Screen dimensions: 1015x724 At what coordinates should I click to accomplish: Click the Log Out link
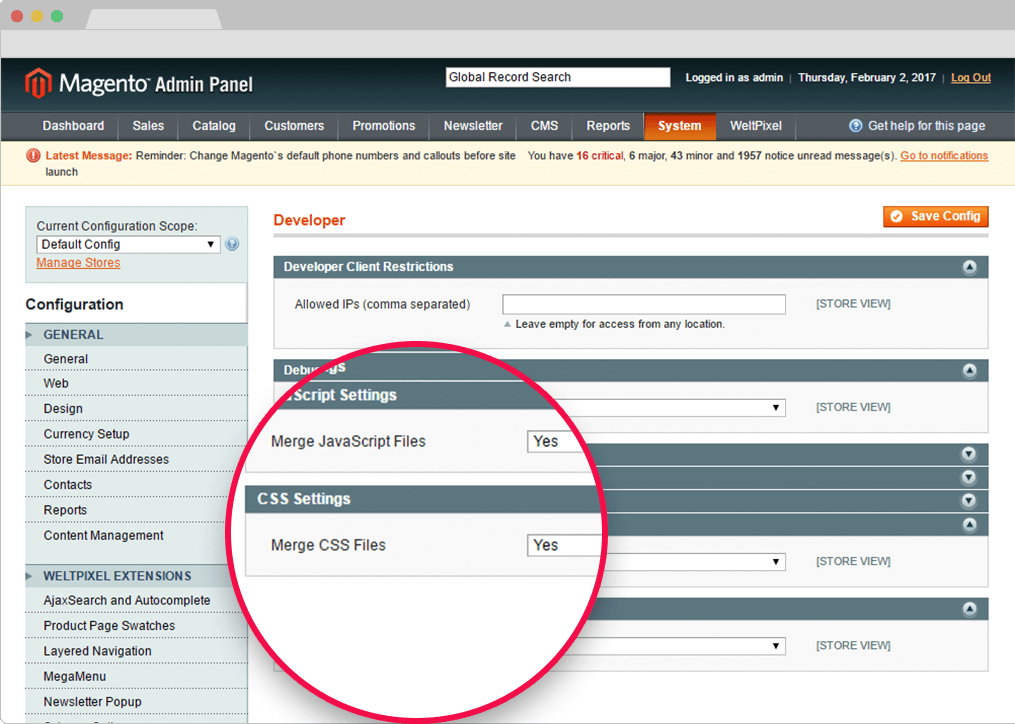click(970, 78)
